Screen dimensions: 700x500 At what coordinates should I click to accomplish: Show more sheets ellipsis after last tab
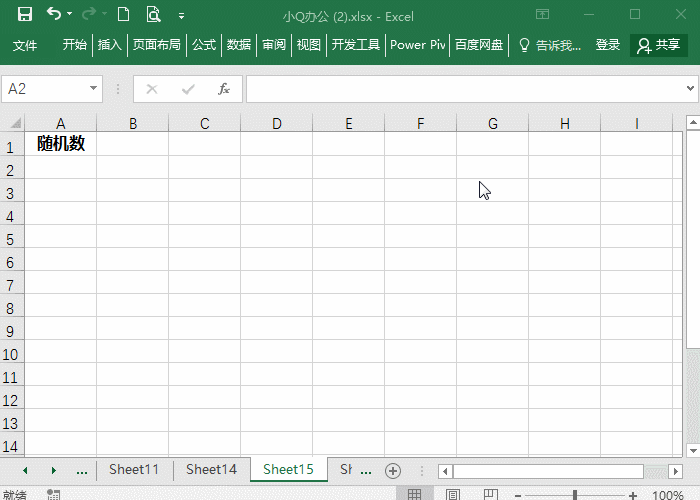point(366,471)
